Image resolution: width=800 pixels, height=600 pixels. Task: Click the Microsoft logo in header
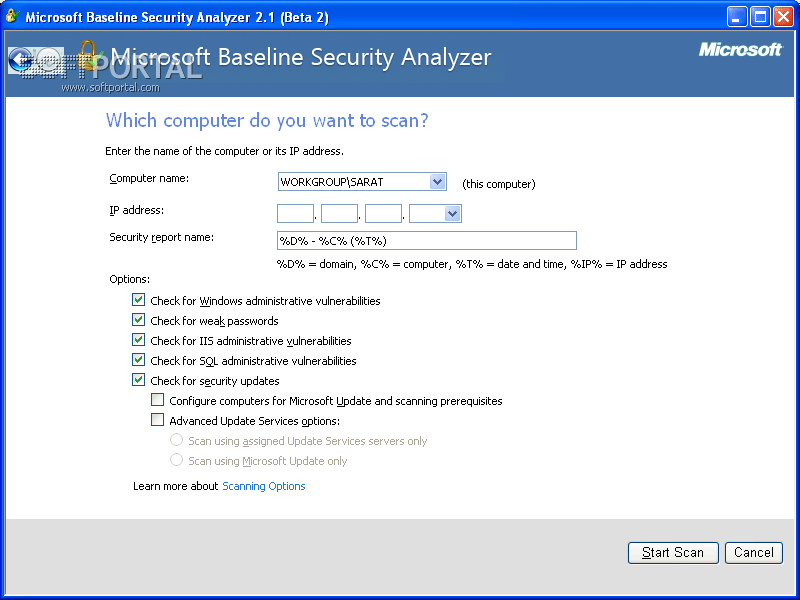pos(740,49)
